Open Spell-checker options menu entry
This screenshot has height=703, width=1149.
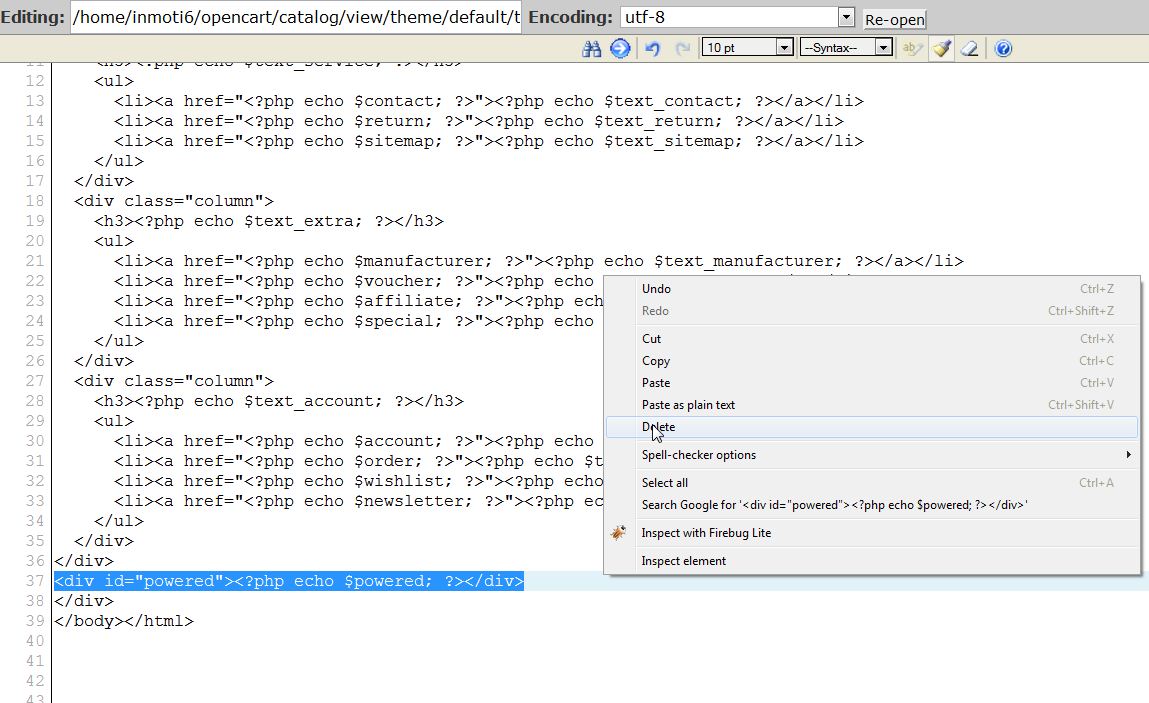[872, 454]
